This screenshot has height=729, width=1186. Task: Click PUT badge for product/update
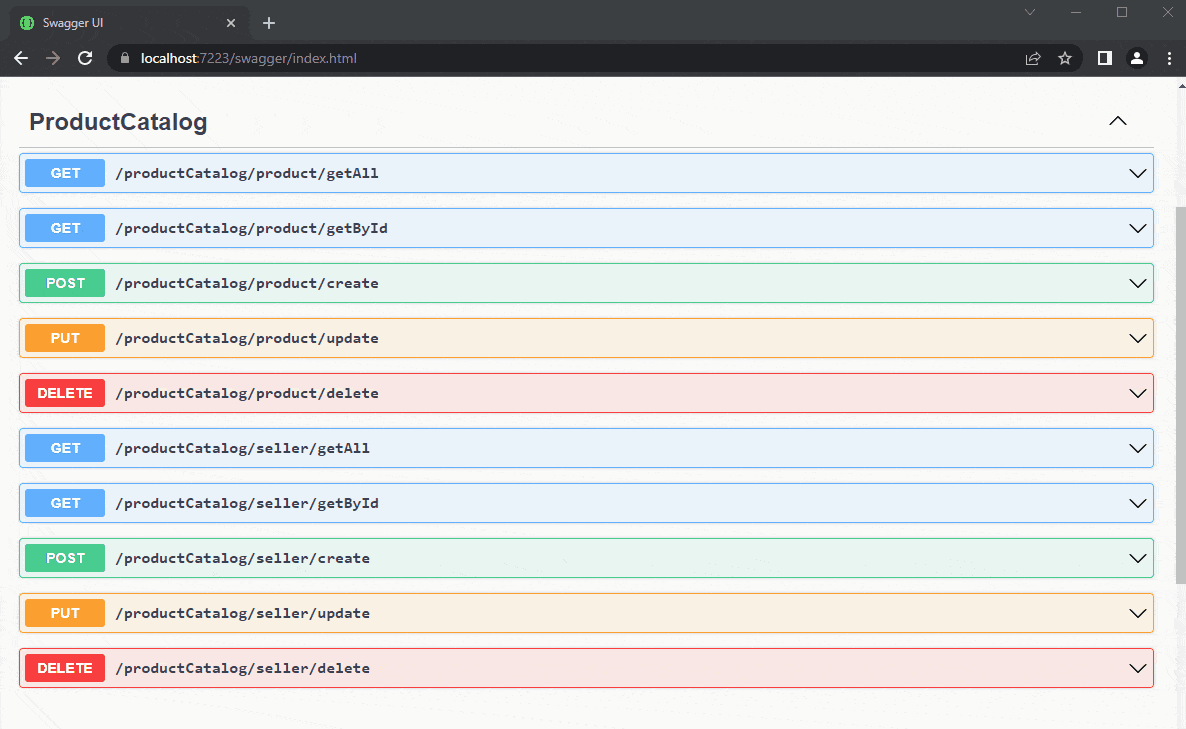65,338
